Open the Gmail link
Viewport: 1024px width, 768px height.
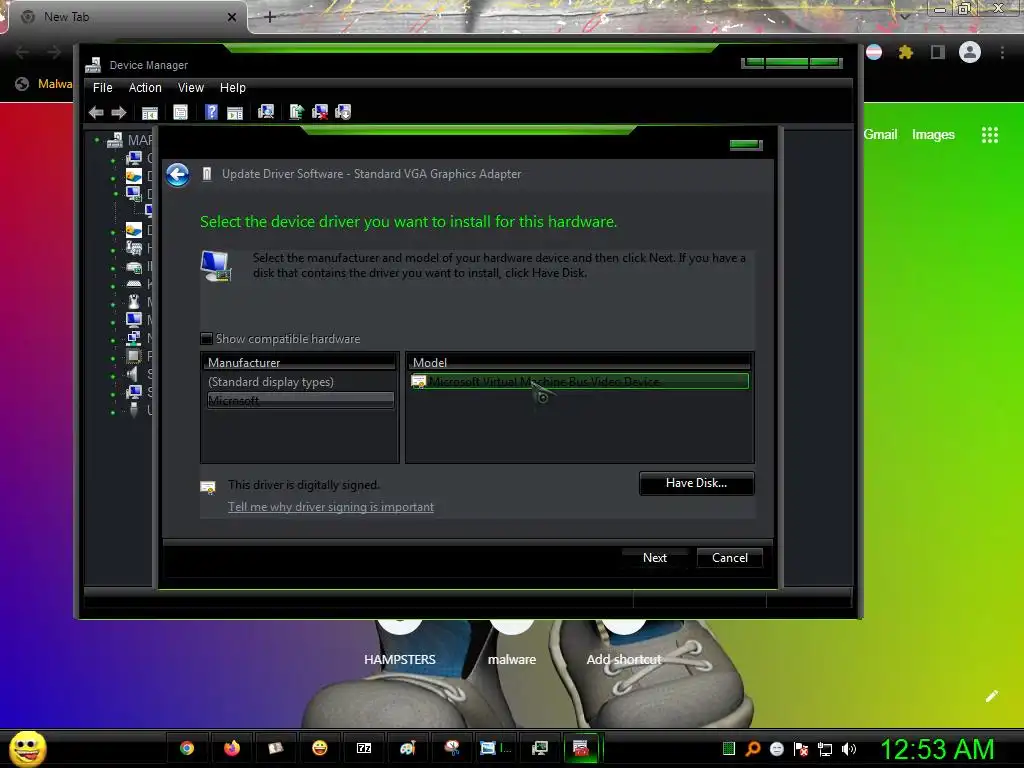[x=880, y=135]
